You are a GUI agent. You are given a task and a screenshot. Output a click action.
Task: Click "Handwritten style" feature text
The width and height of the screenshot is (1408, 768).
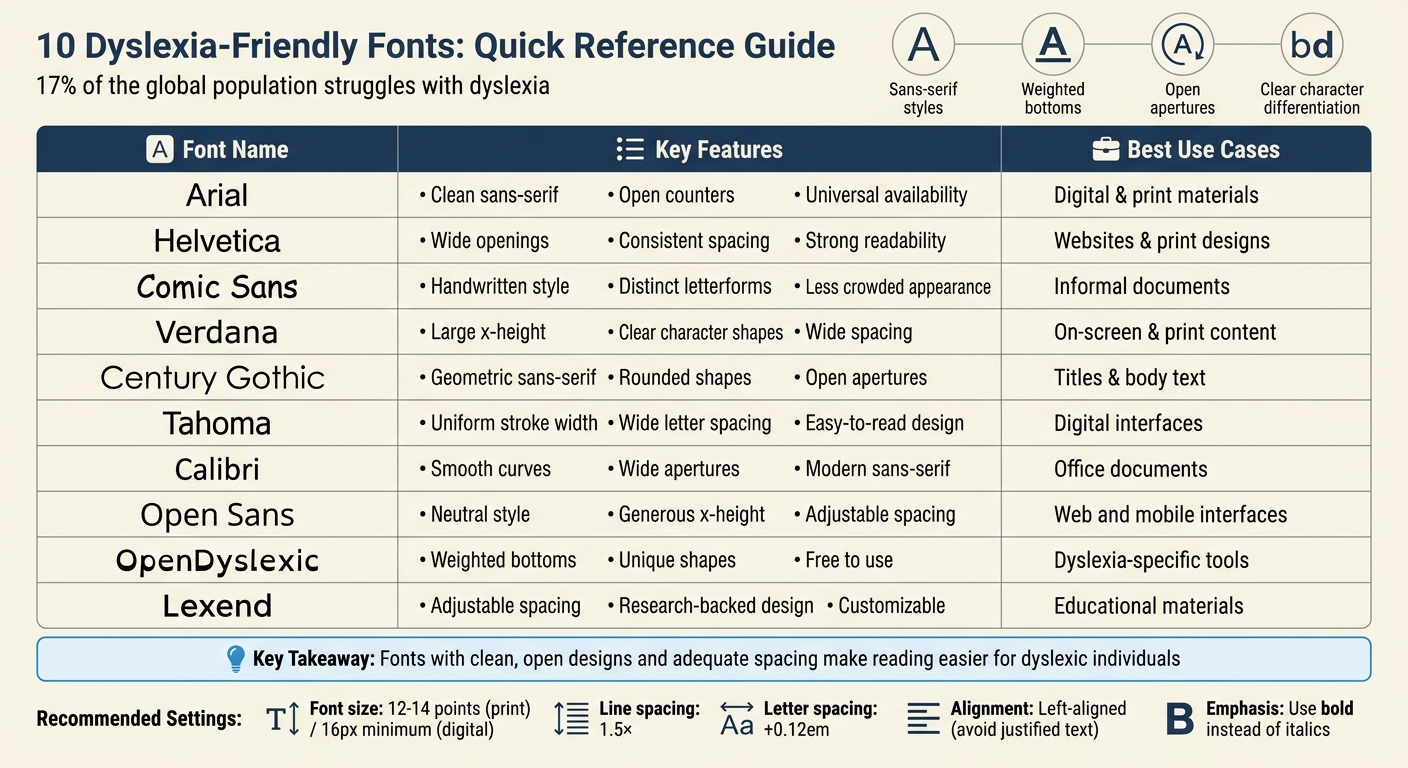[x=499, y=286]
